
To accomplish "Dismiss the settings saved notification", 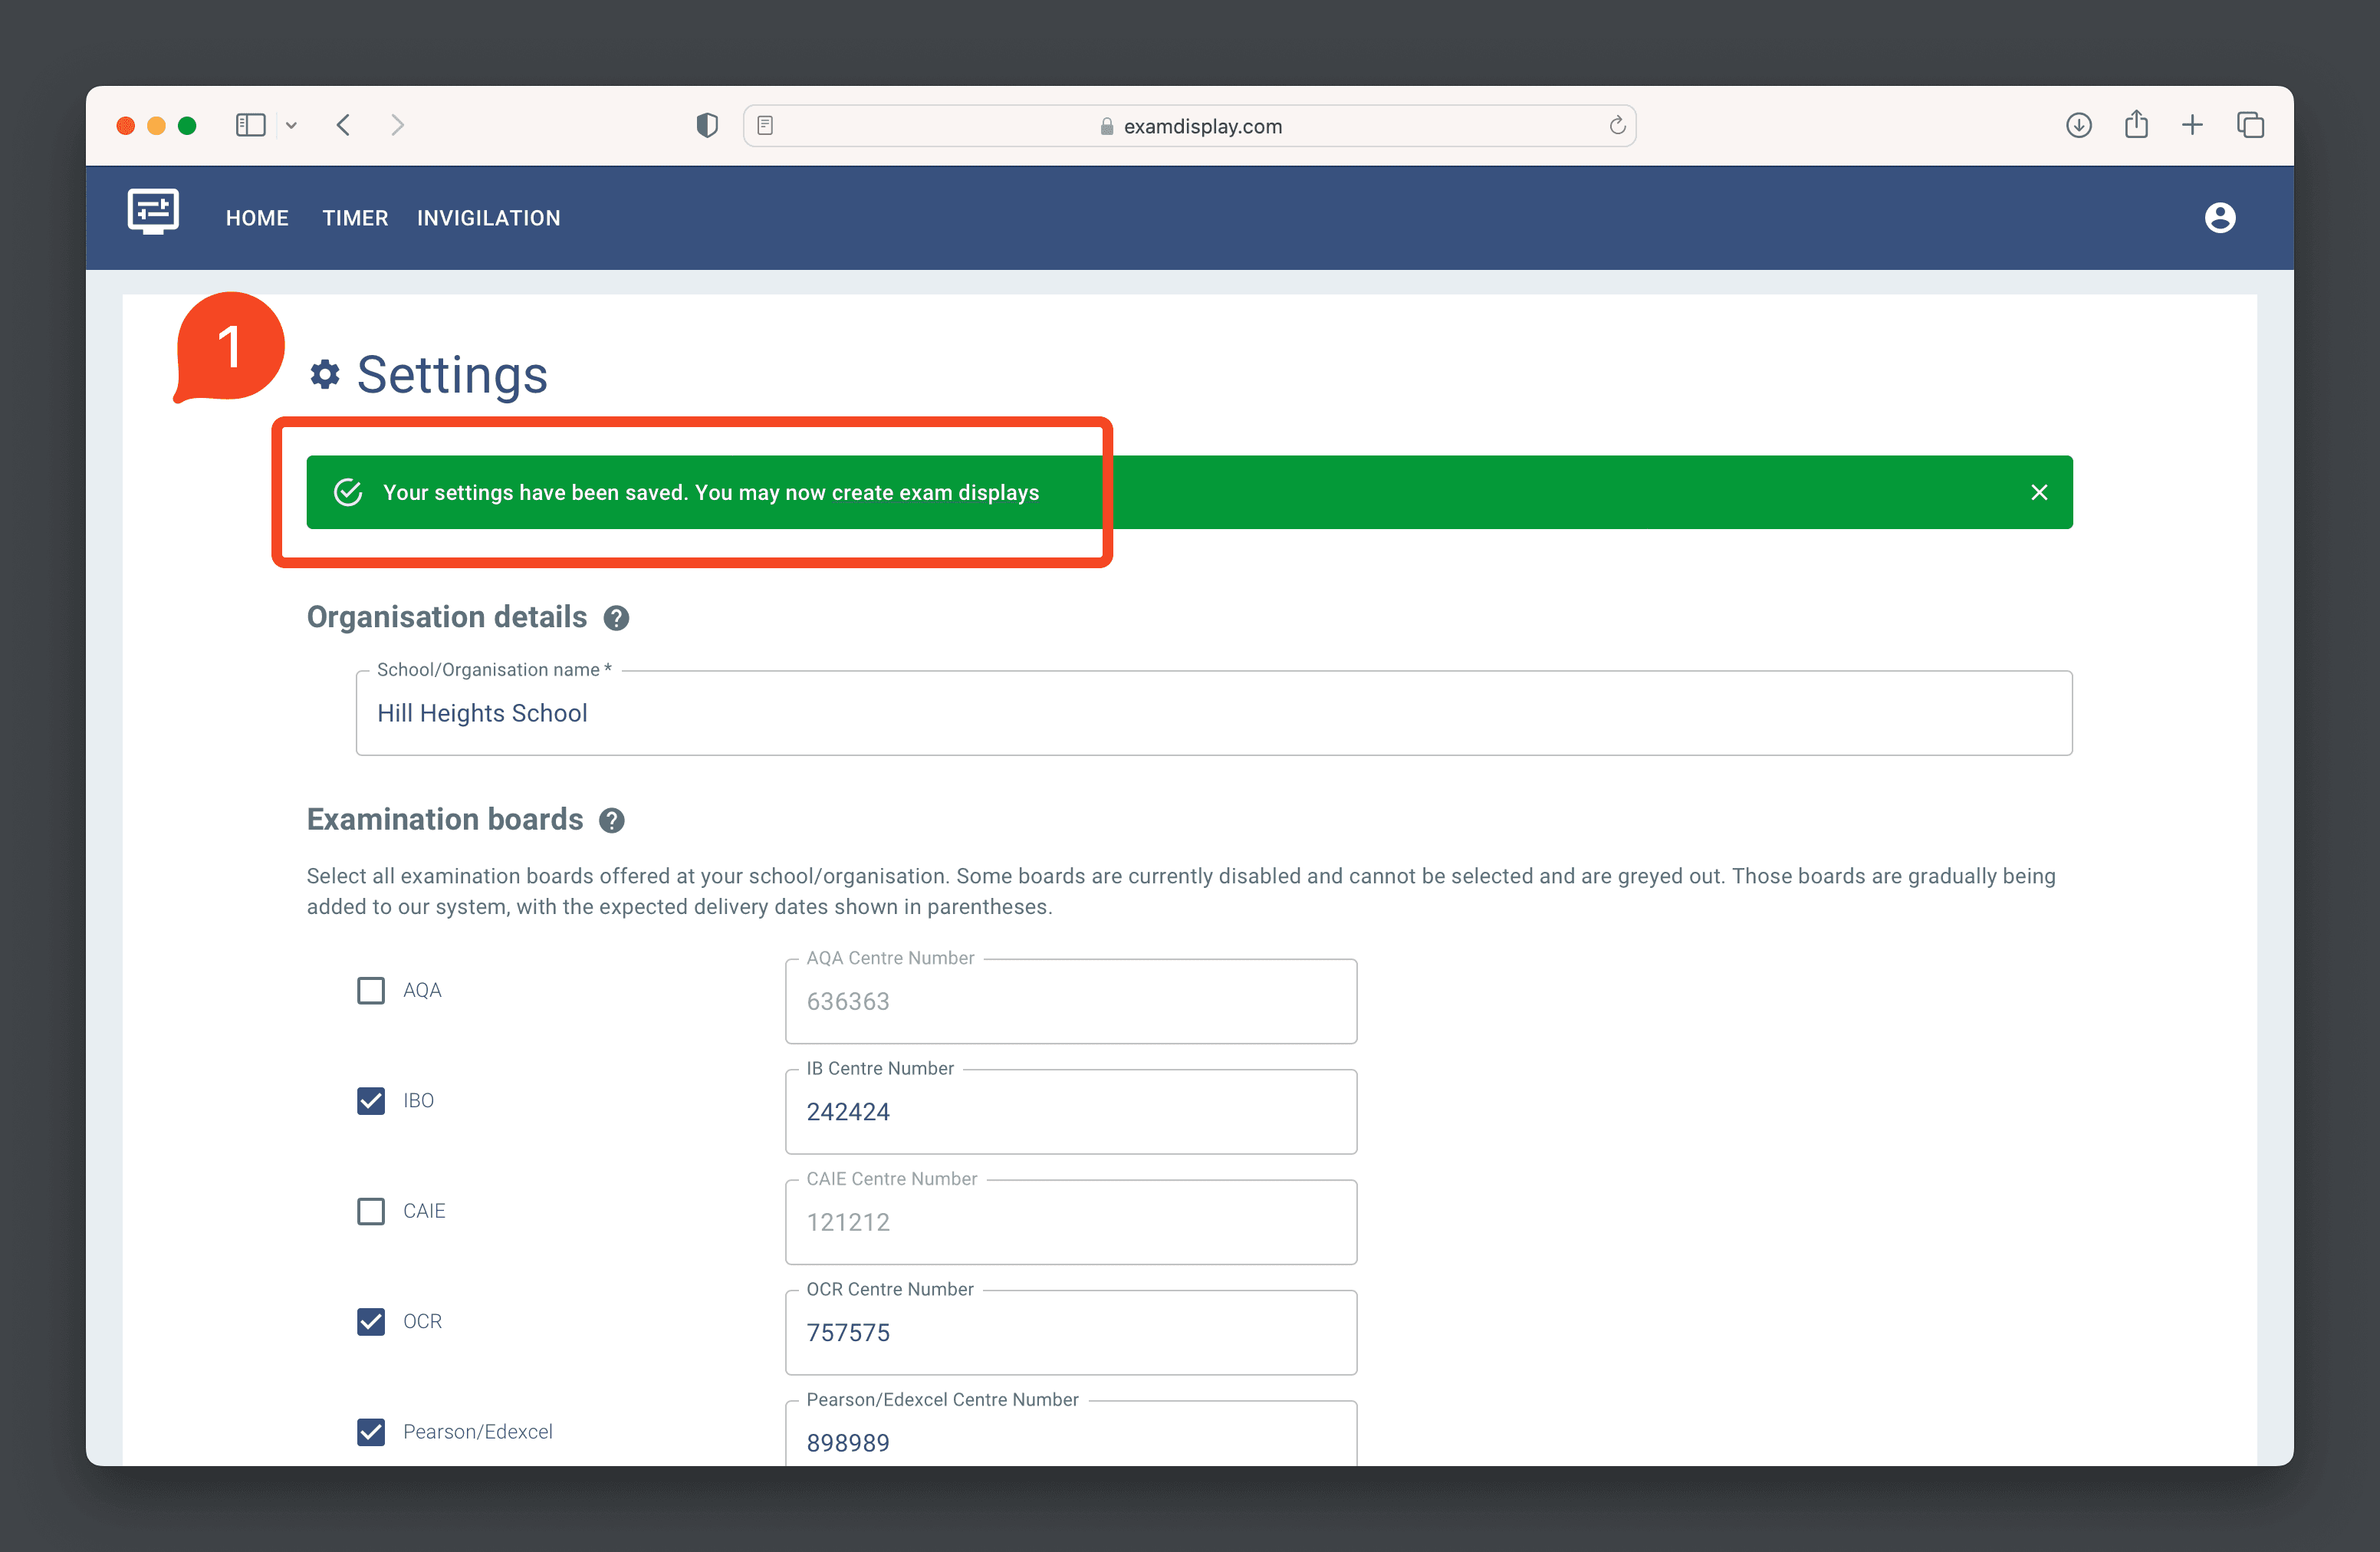I will 2039,492.
